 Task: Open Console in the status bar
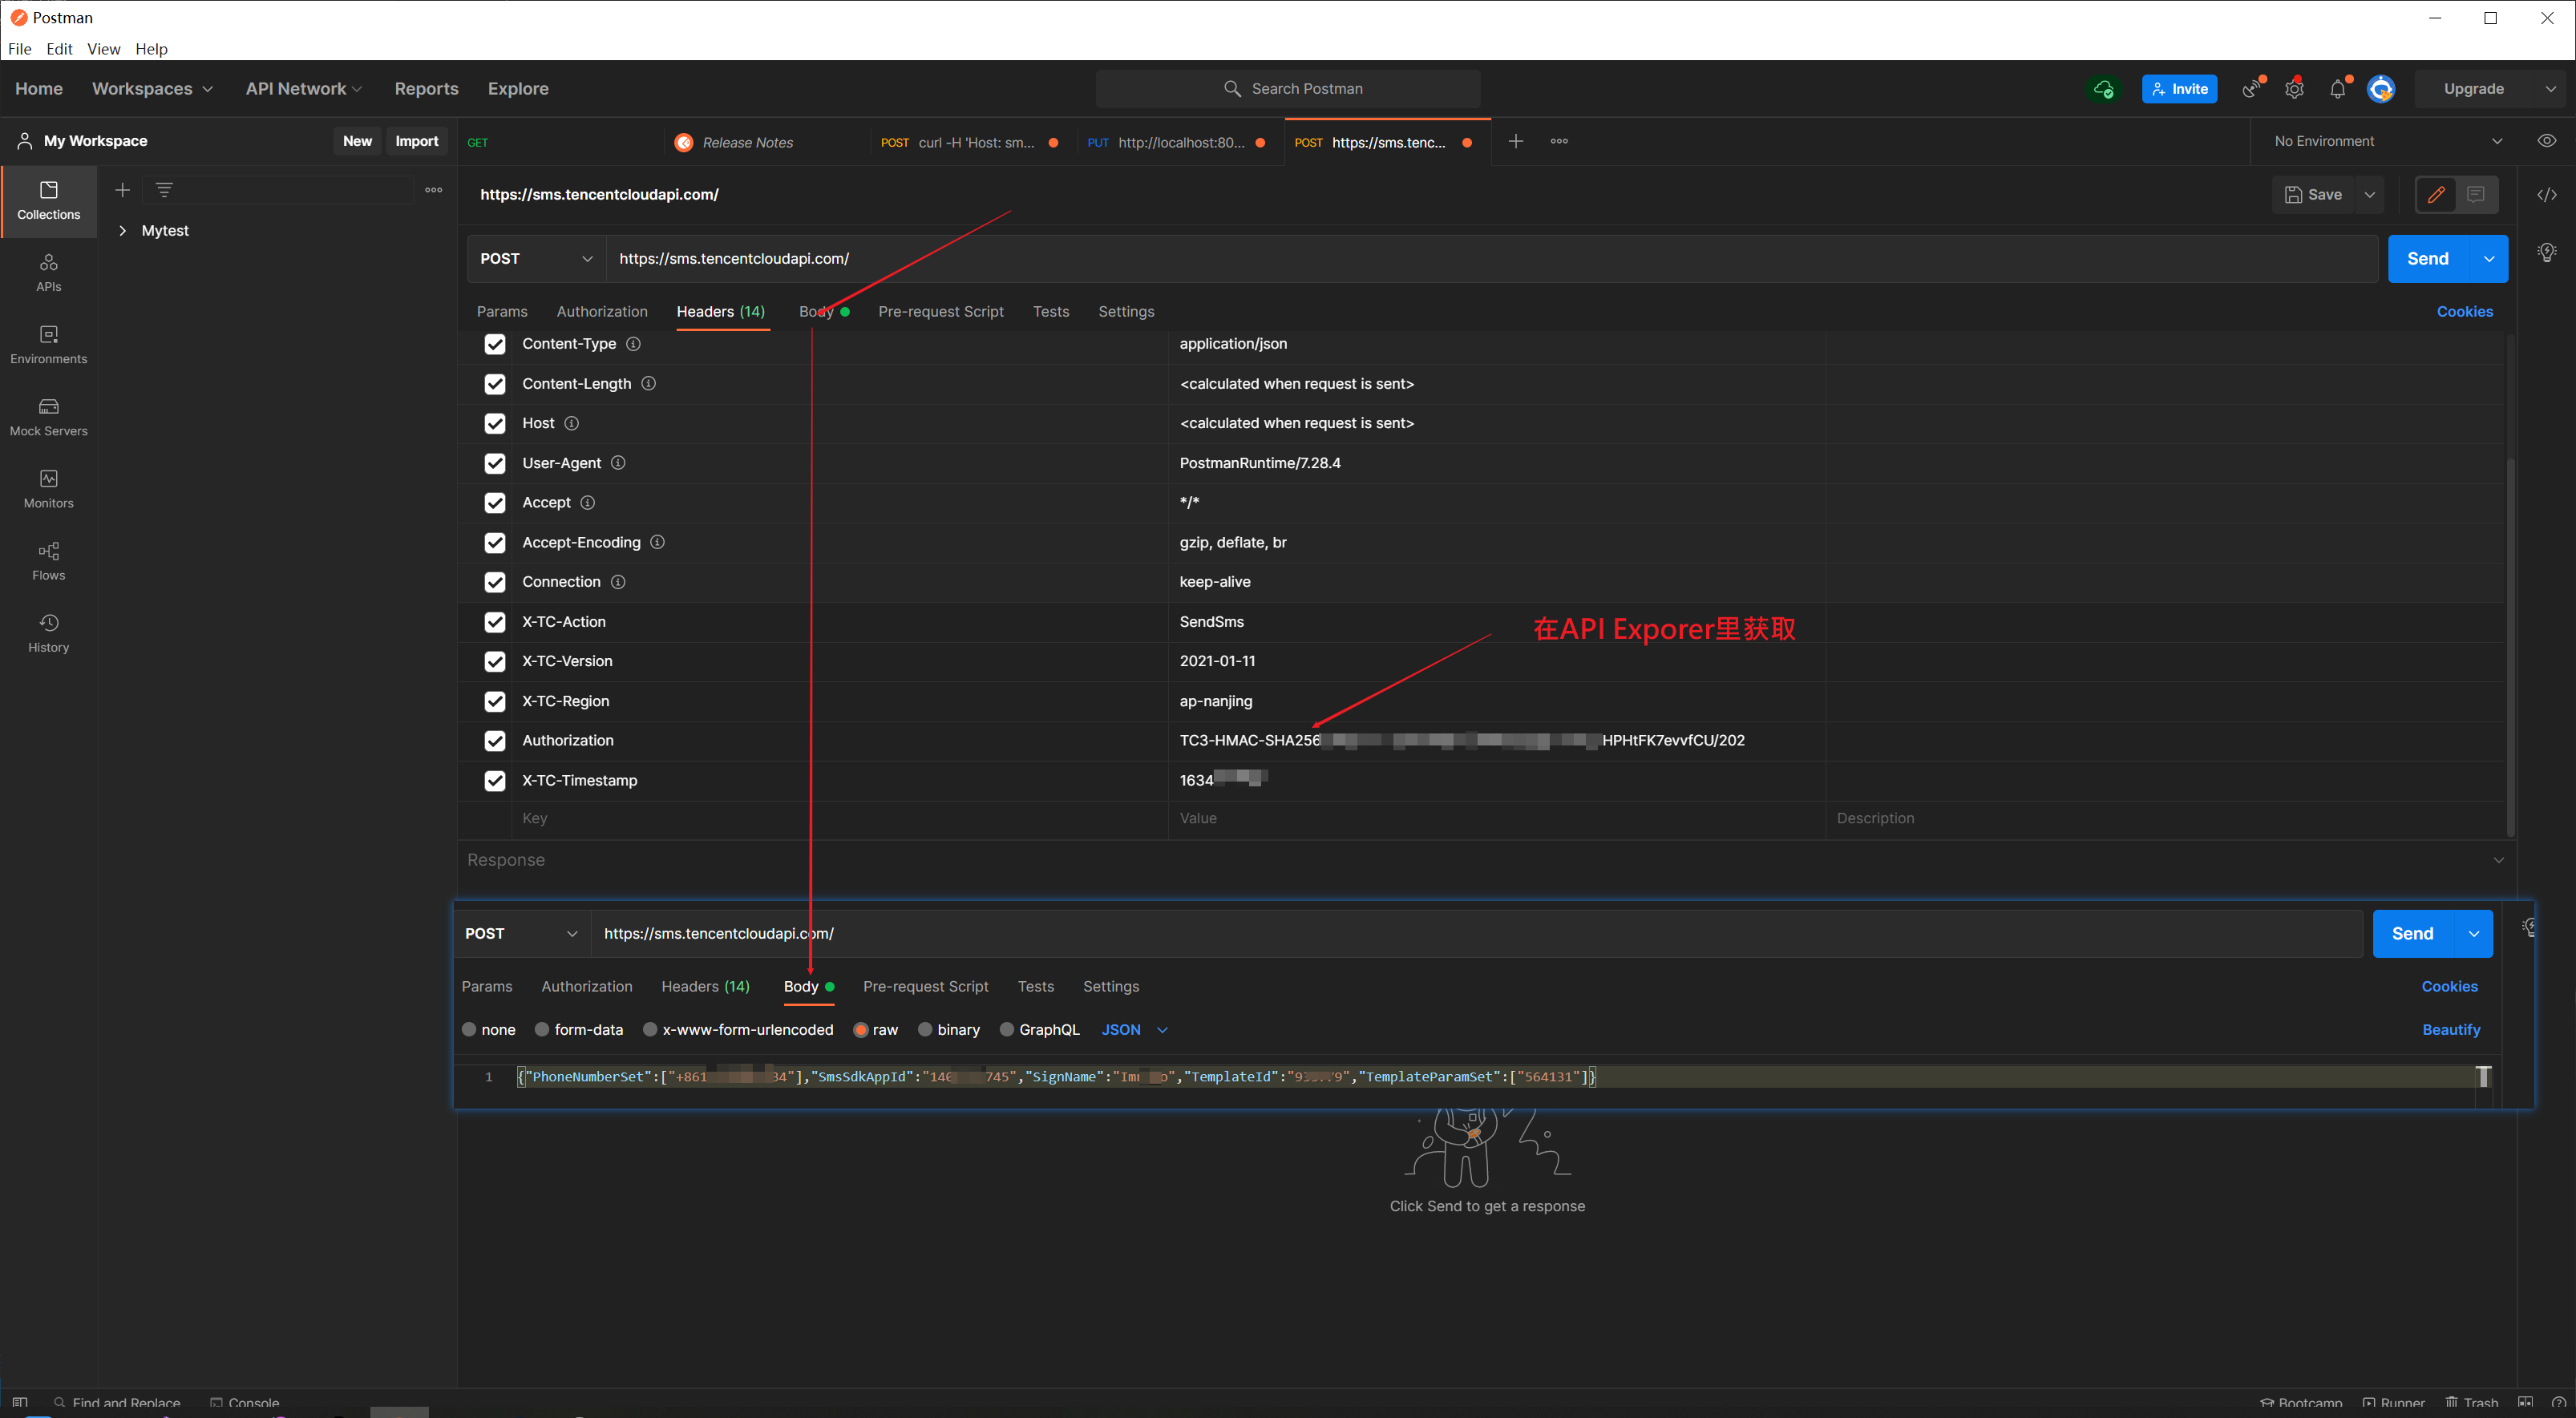coord(244,1403)
